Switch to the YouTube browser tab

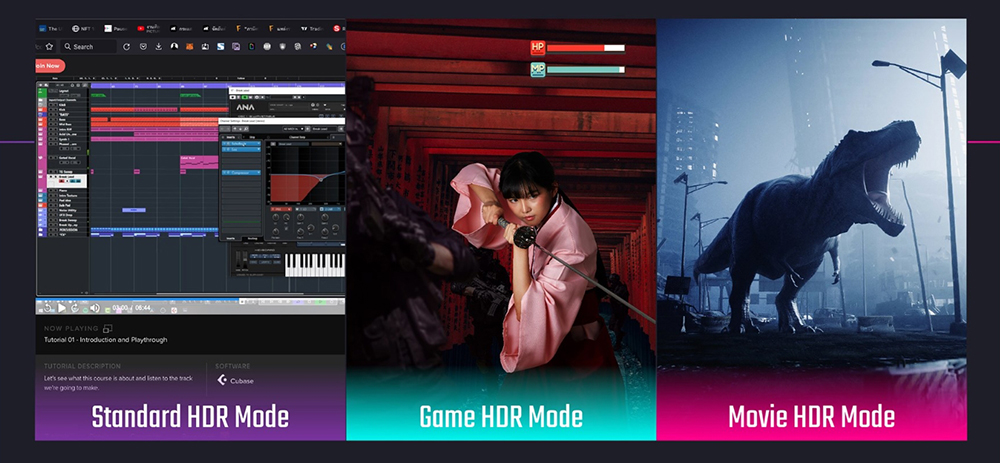click(142, 28)
